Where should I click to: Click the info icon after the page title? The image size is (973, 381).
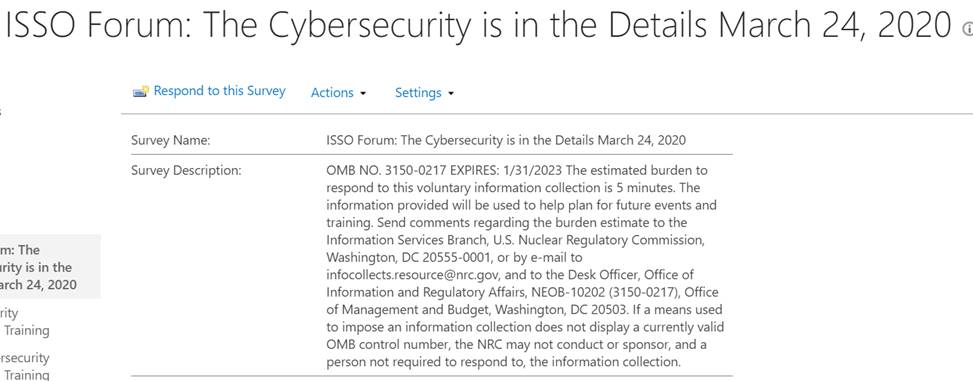[967, 29]
